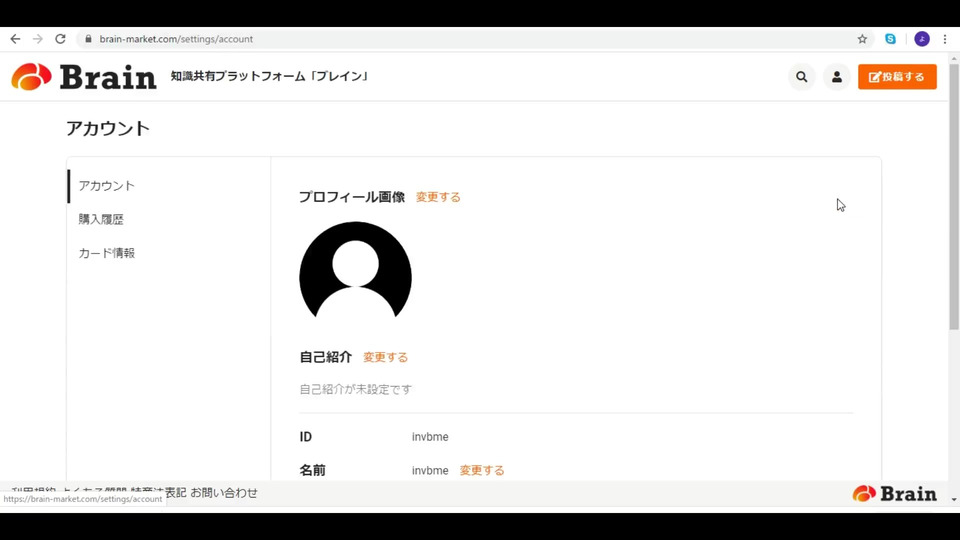The height and width of the screenshot is (540, 960).
Task: Click the 知識共有プラットフォーム tagline text
Action: pos(269,77)
